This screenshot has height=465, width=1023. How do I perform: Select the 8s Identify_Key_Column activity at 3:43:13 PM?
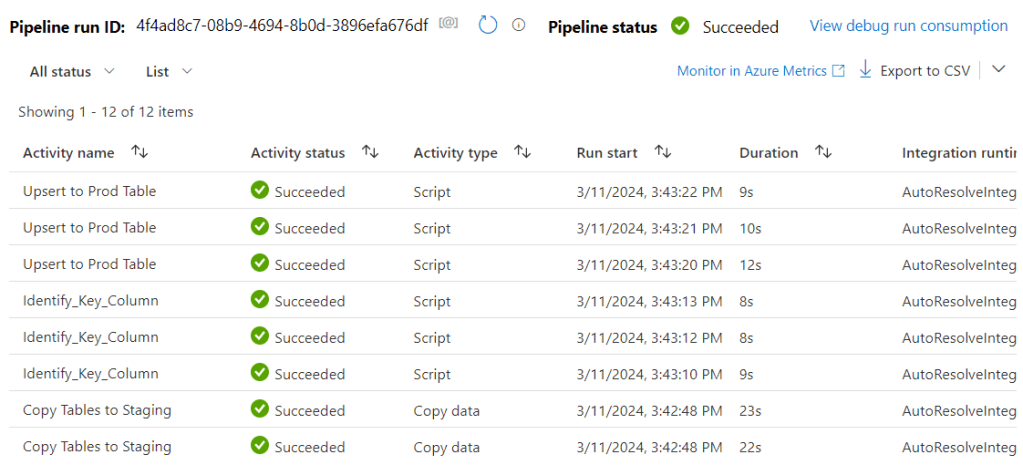(90, 300)
